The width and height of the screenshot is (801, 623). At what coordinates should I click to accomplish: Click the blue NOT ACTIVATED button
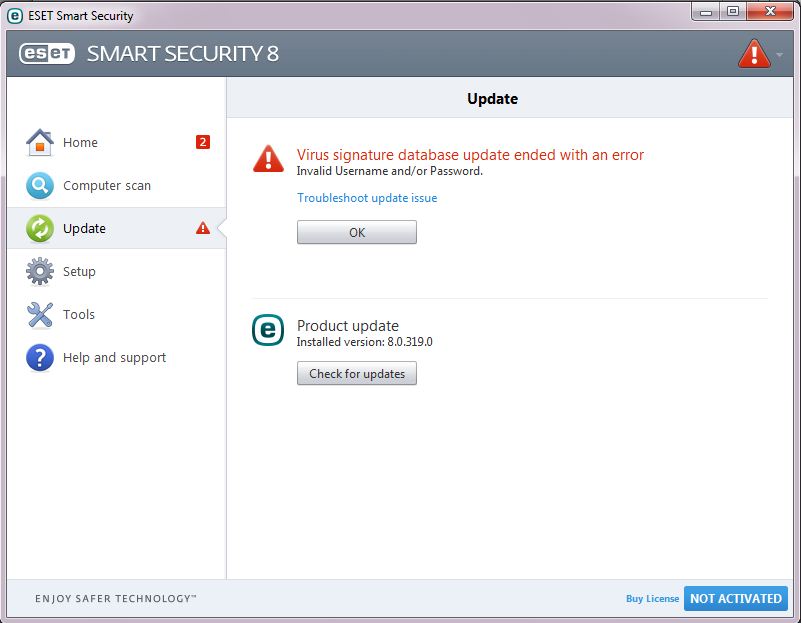click(736, 599)
